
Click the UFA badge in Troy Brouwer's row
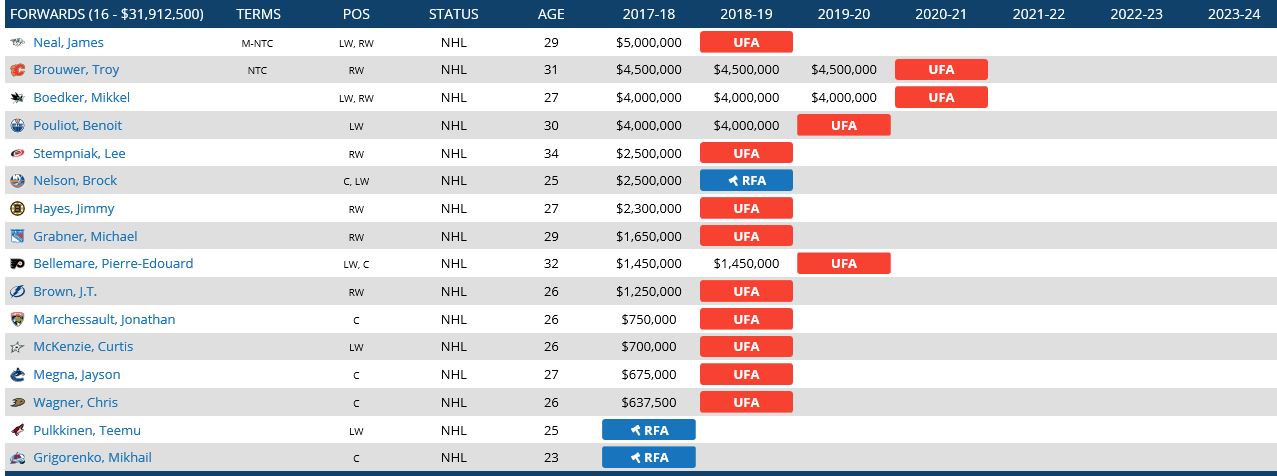coord(941,70)
